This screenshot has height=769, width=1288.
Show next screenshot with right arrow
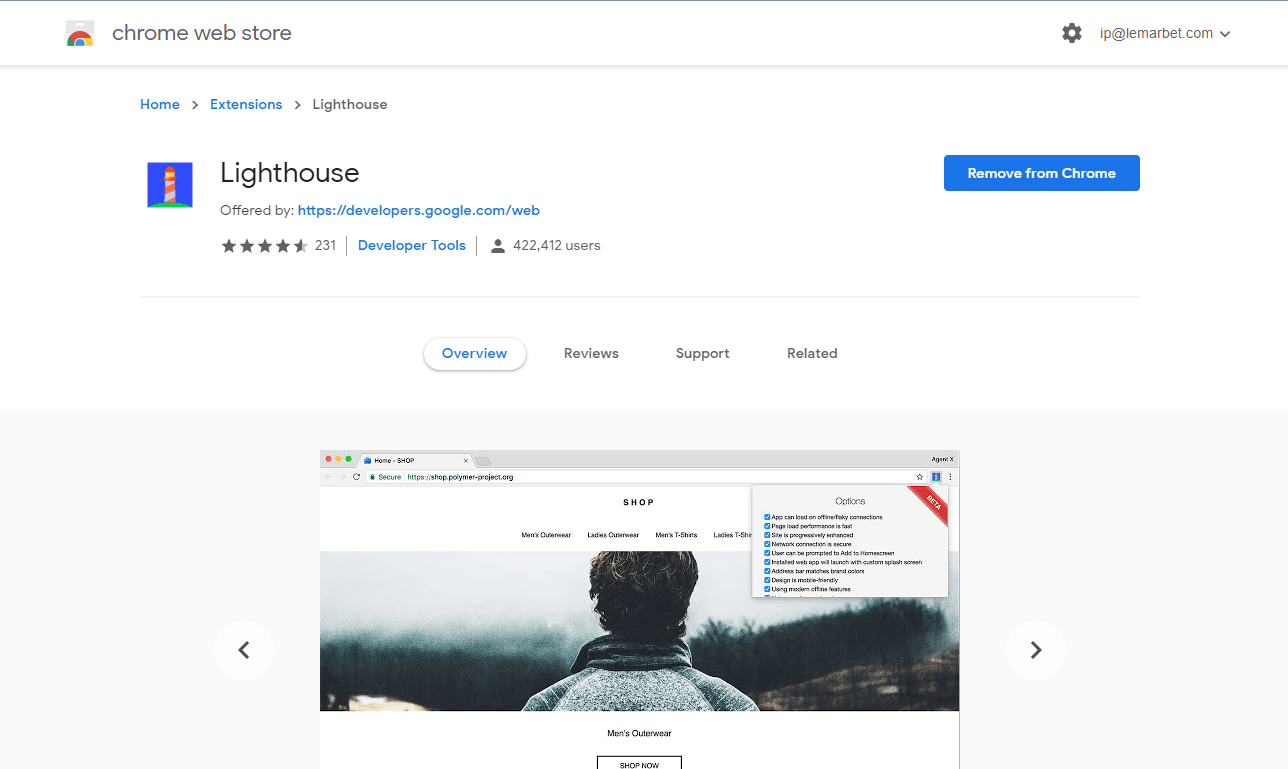point(1036,650)
